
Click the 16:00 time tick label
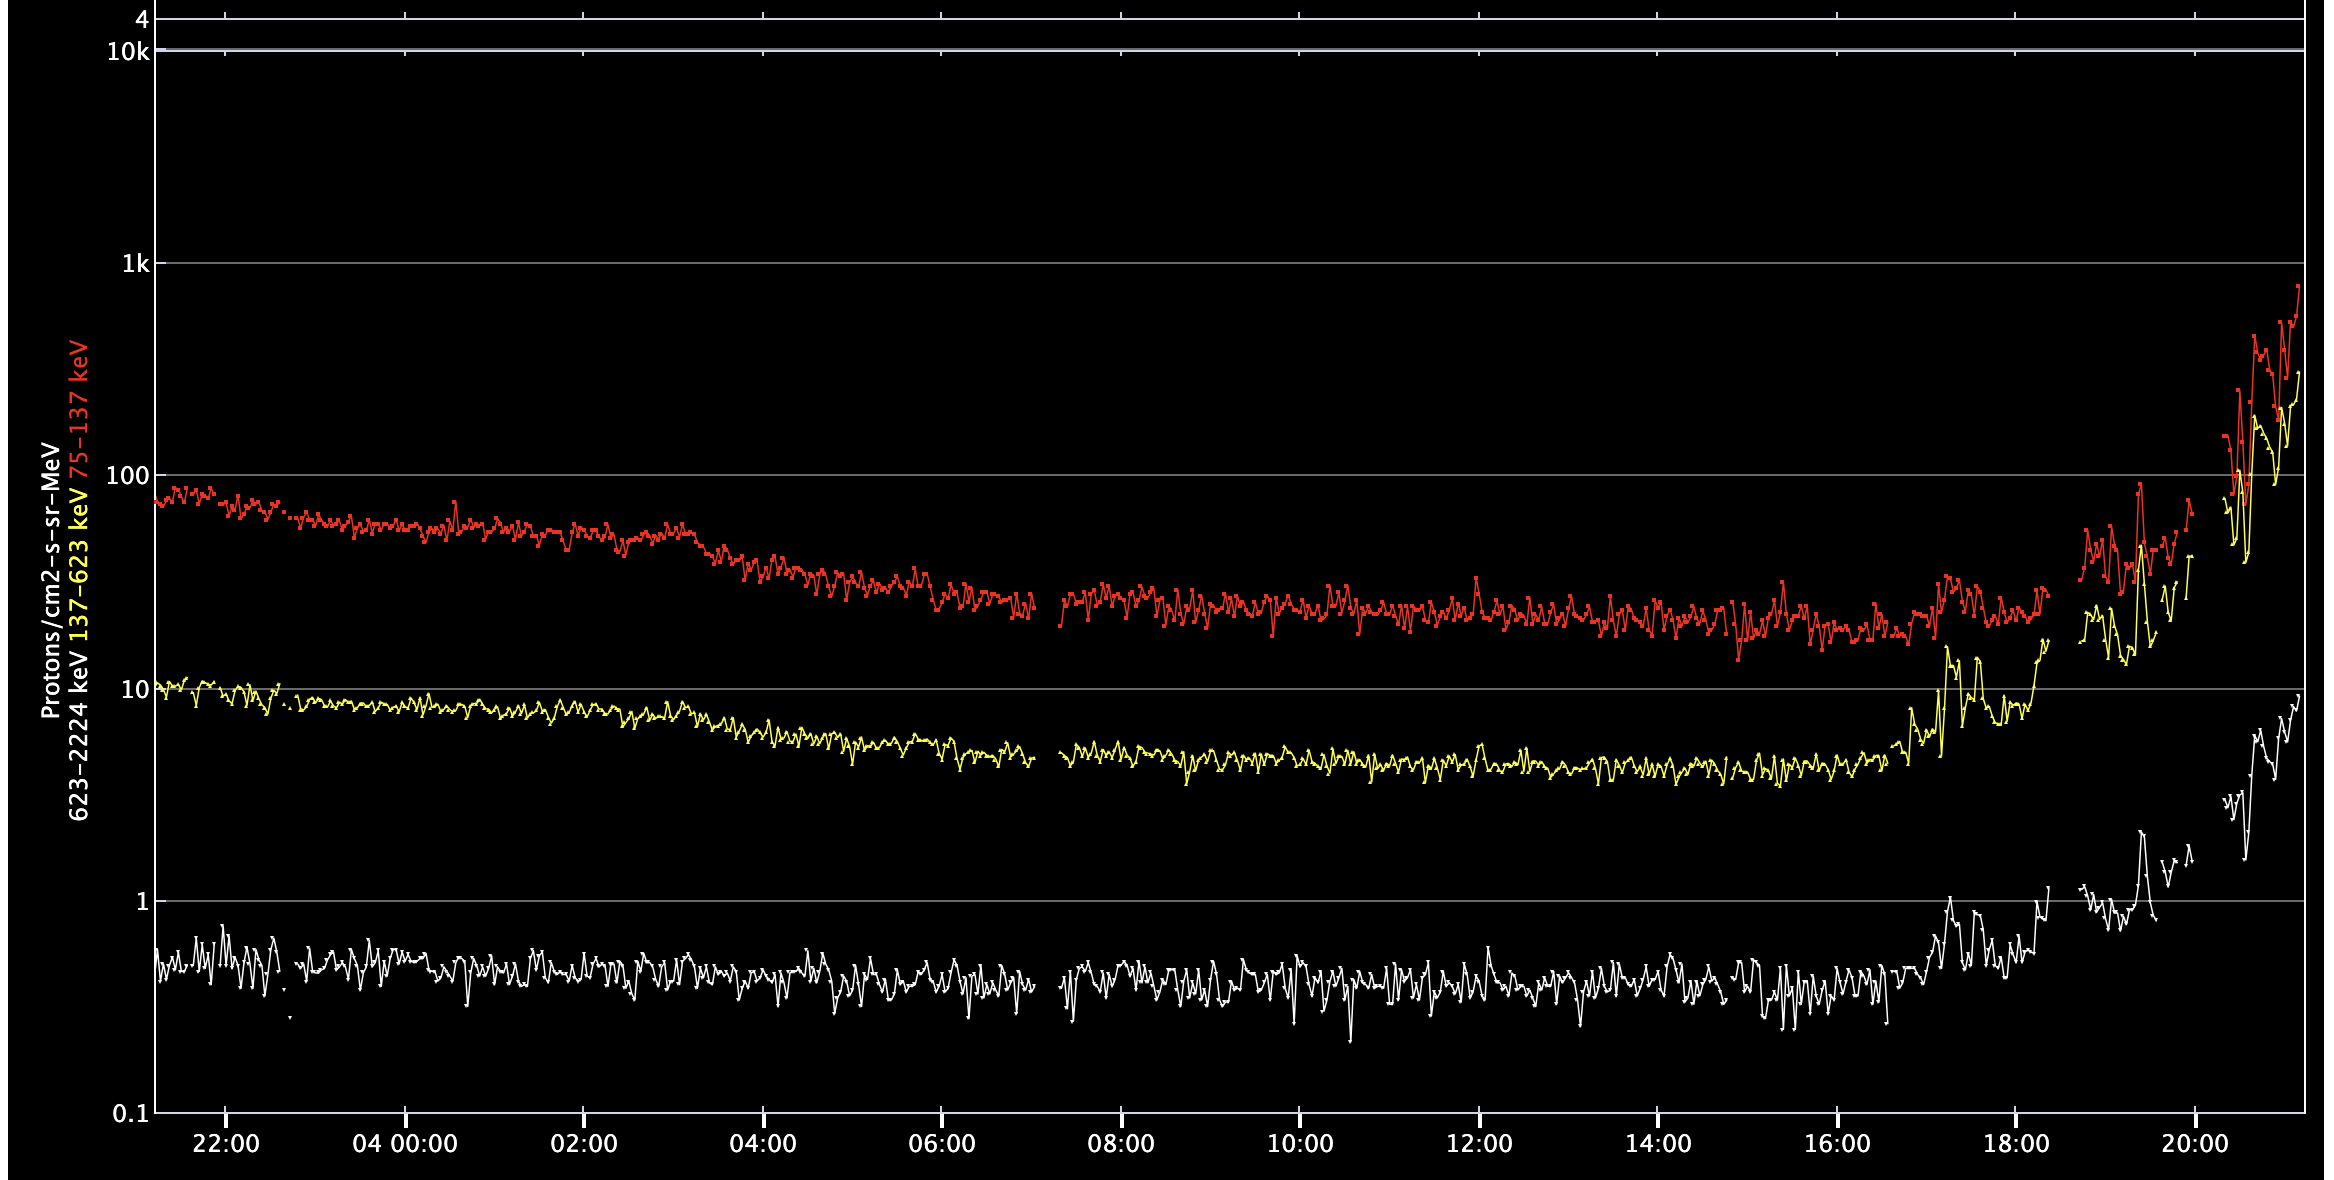1837,1144
